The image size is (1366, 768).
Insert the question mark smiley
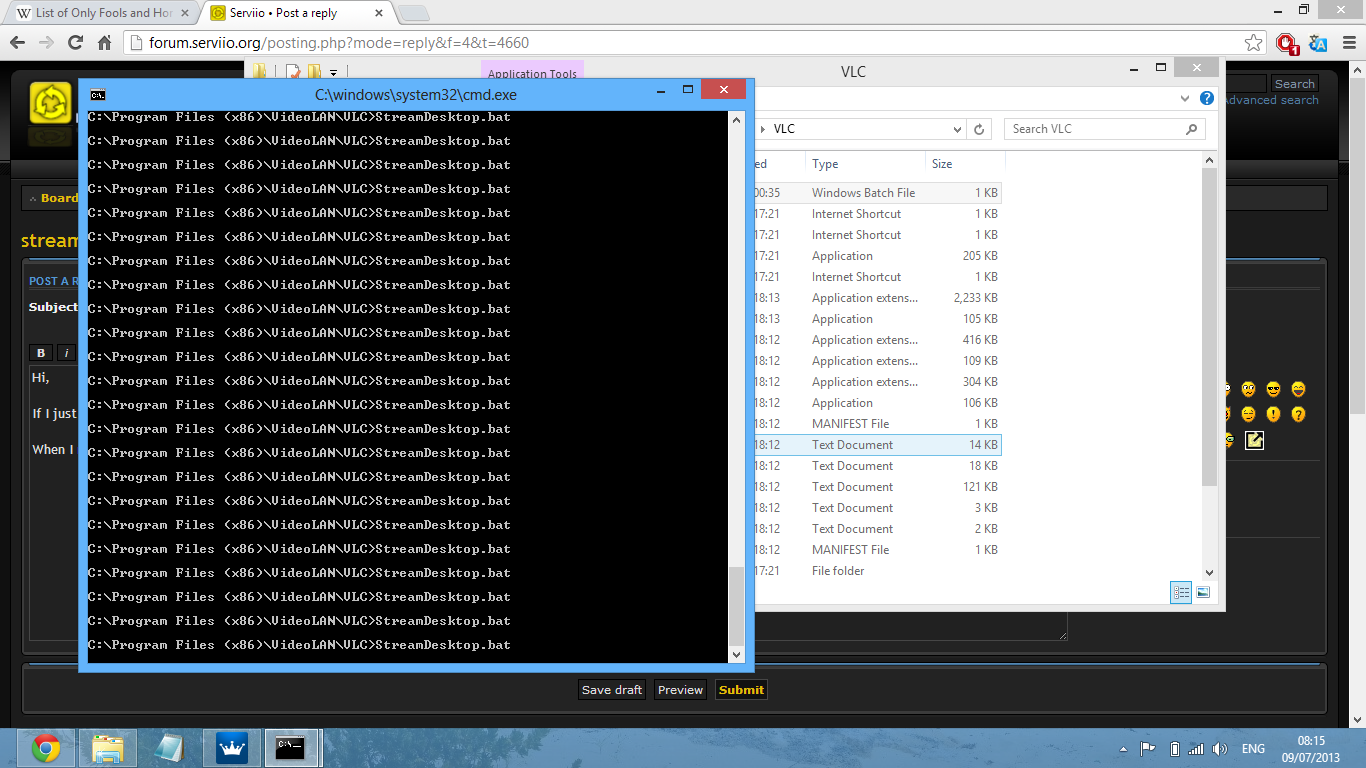[1298, 414]
